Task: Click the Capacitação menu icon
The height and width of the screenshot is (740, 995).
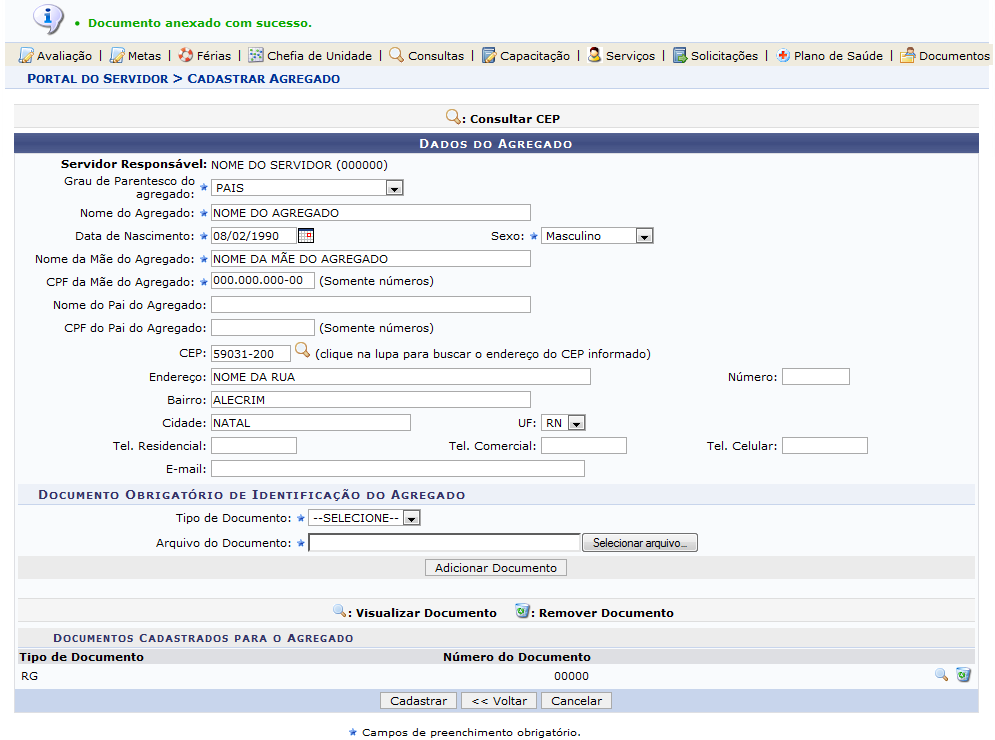Action: 489,56
